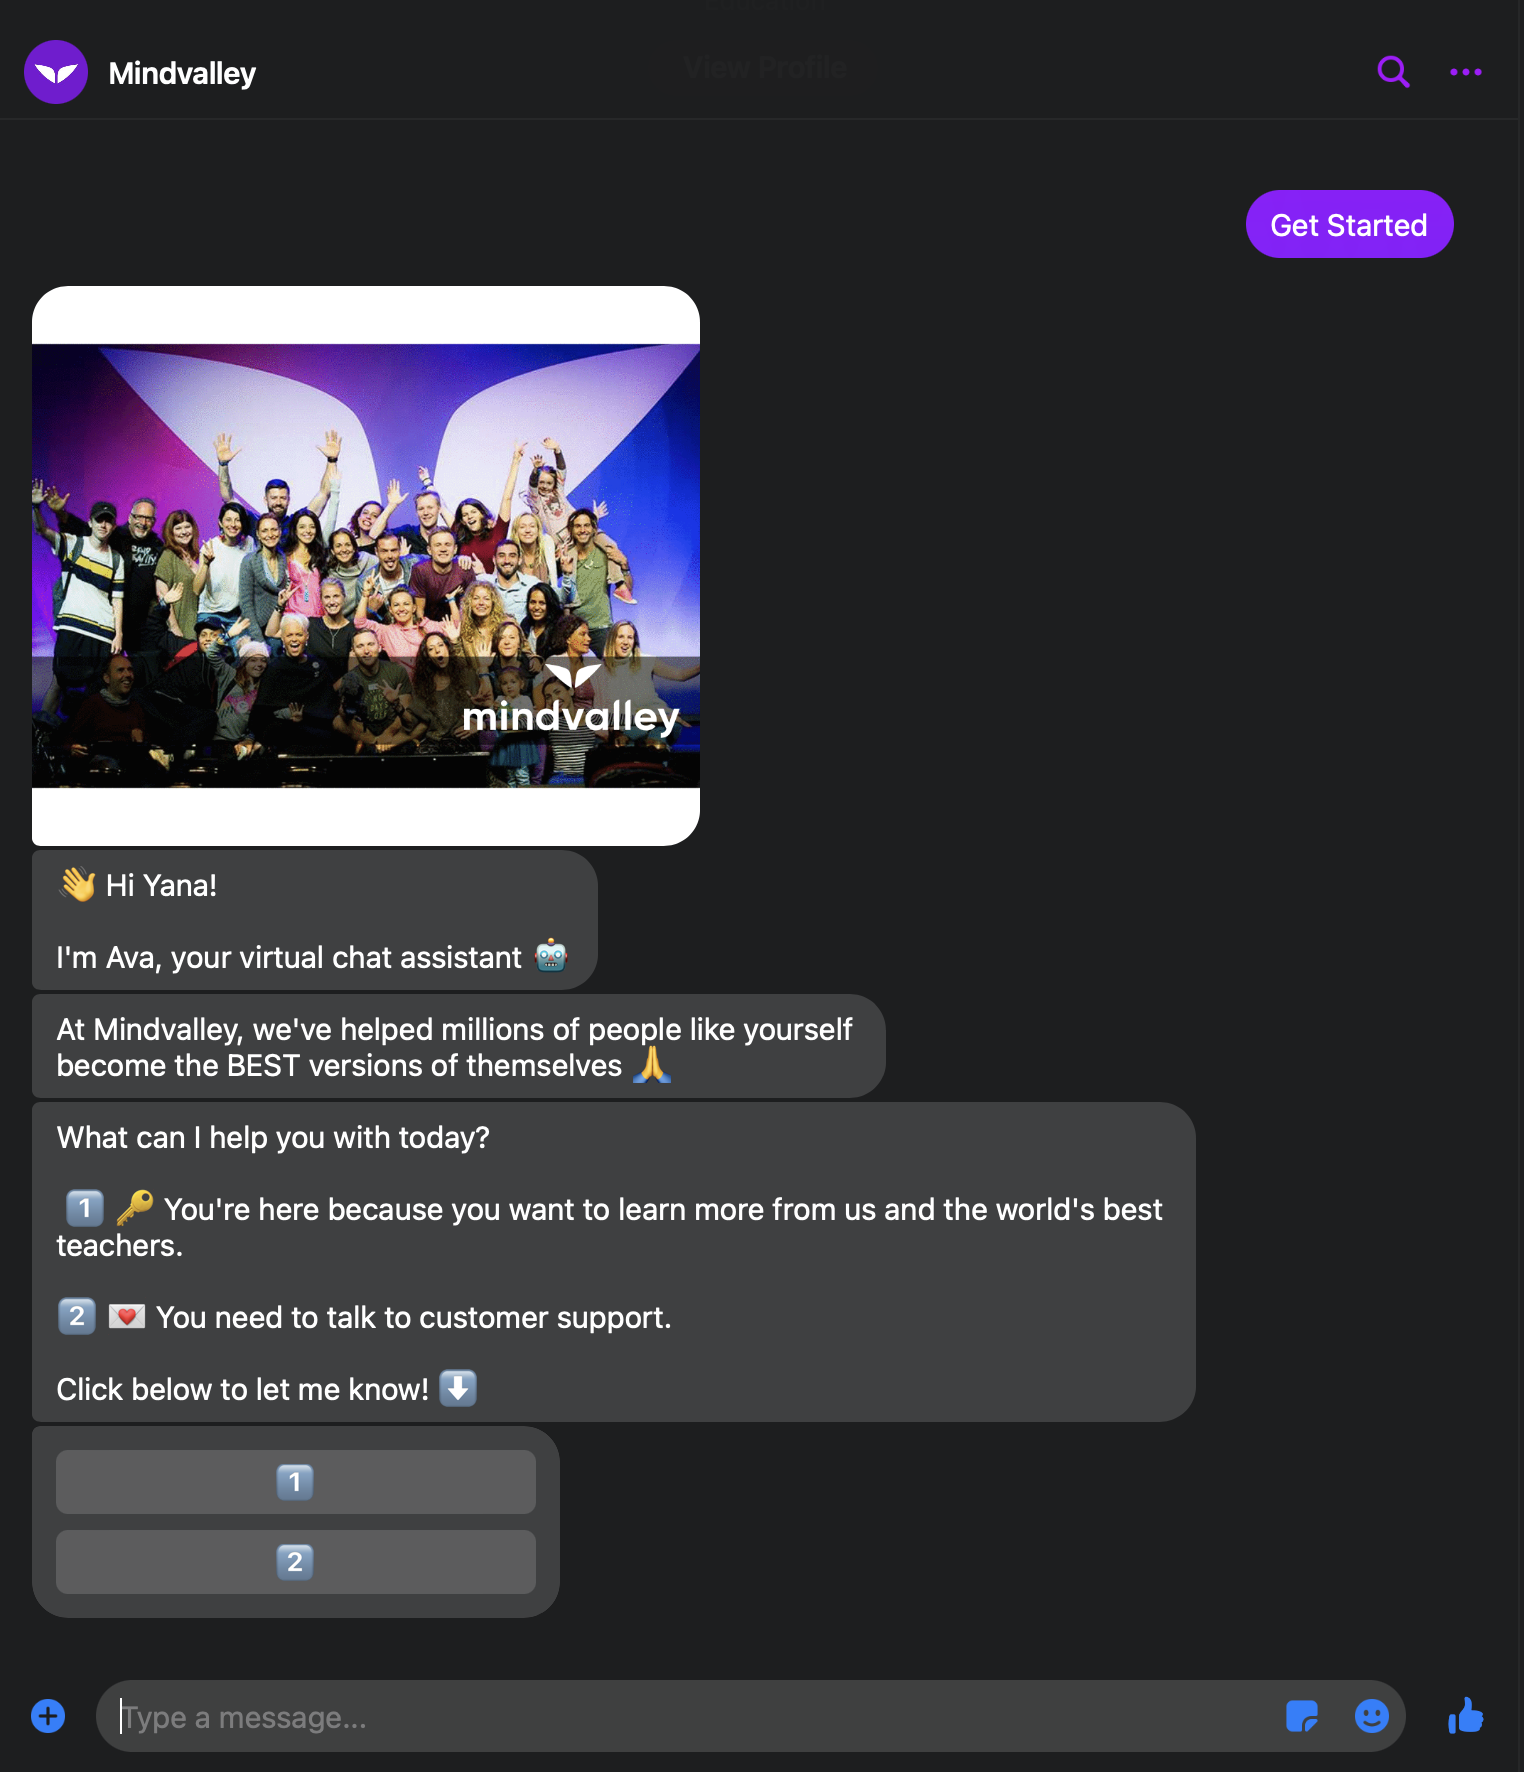Viewport: 1524px width, 1772px height.
Task: Open the Mindvalley group photo image
Action: tap(366, 566)
